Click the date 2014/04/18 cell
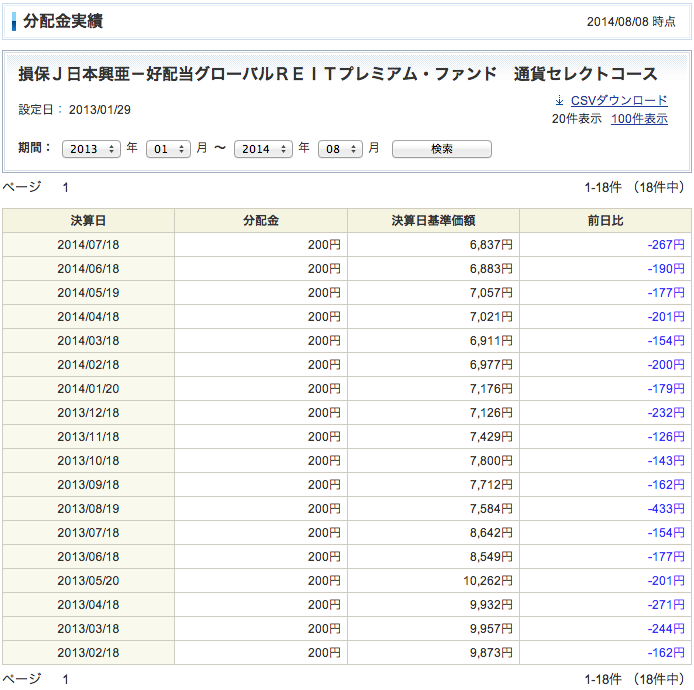 [88, 316]
